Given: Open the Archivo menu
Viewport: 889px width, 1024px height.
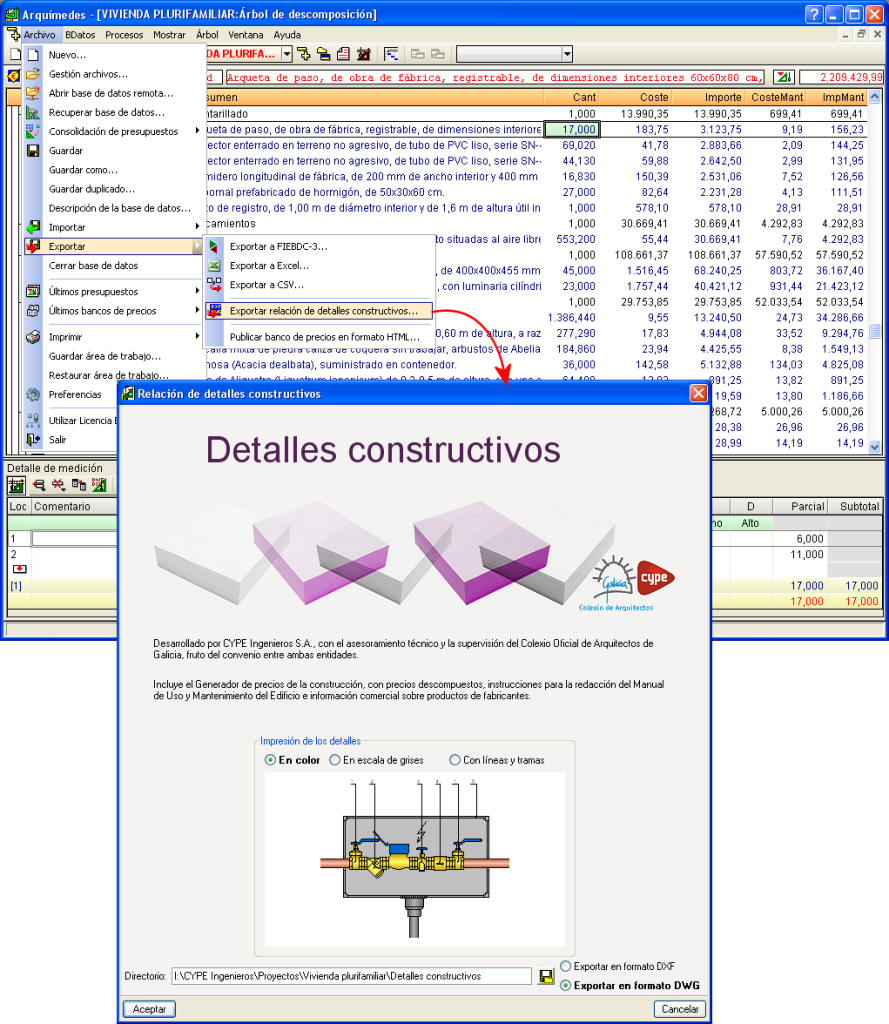Looking at the screenshot, I should [x=39, y=35].
